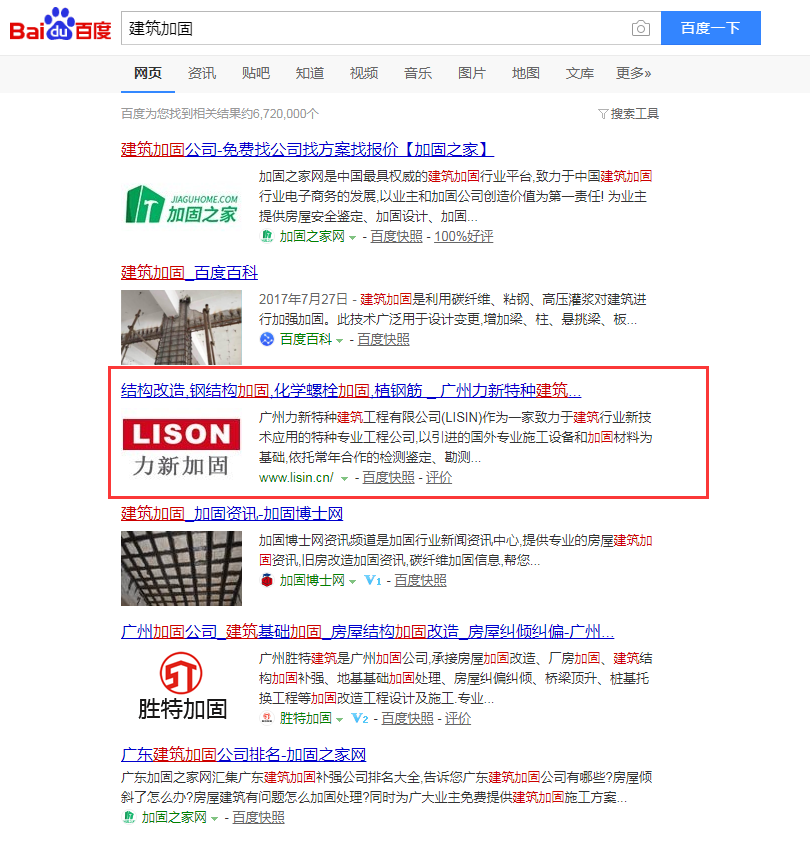Expand dropdown arrow beside 百度百科

point(340,340)
